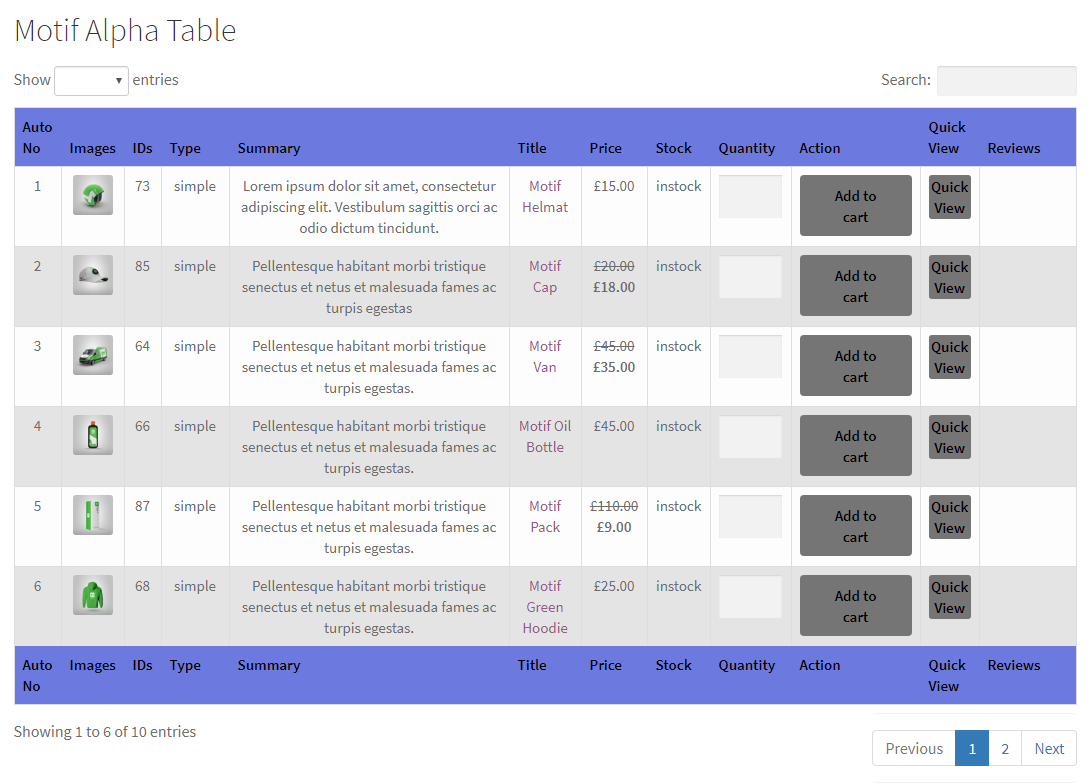
Task: Add Motif Helmat to cart
Action: 855,206
